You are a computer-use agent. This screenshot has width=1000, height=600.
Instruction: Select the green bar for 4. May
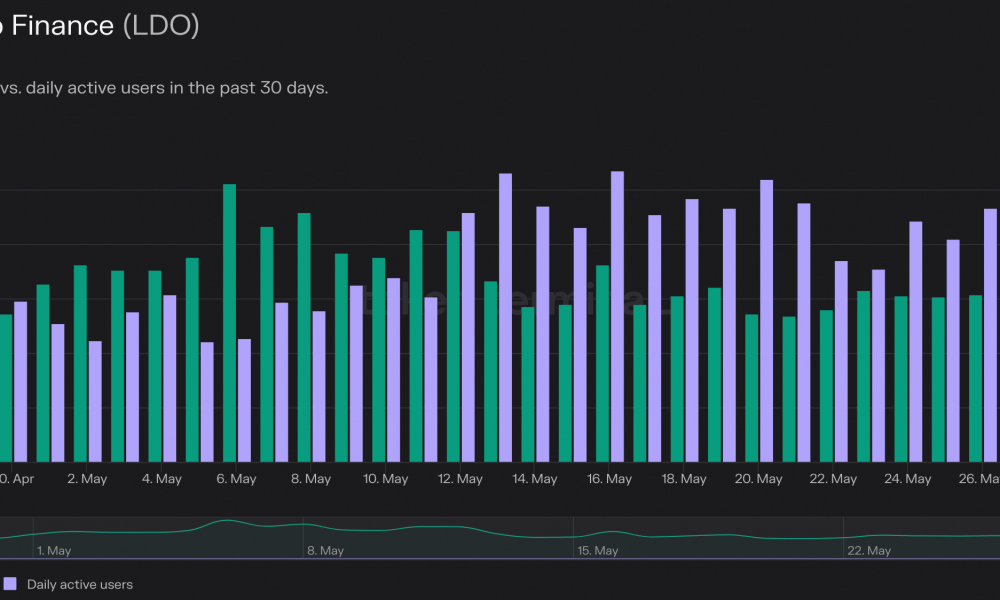155,367
